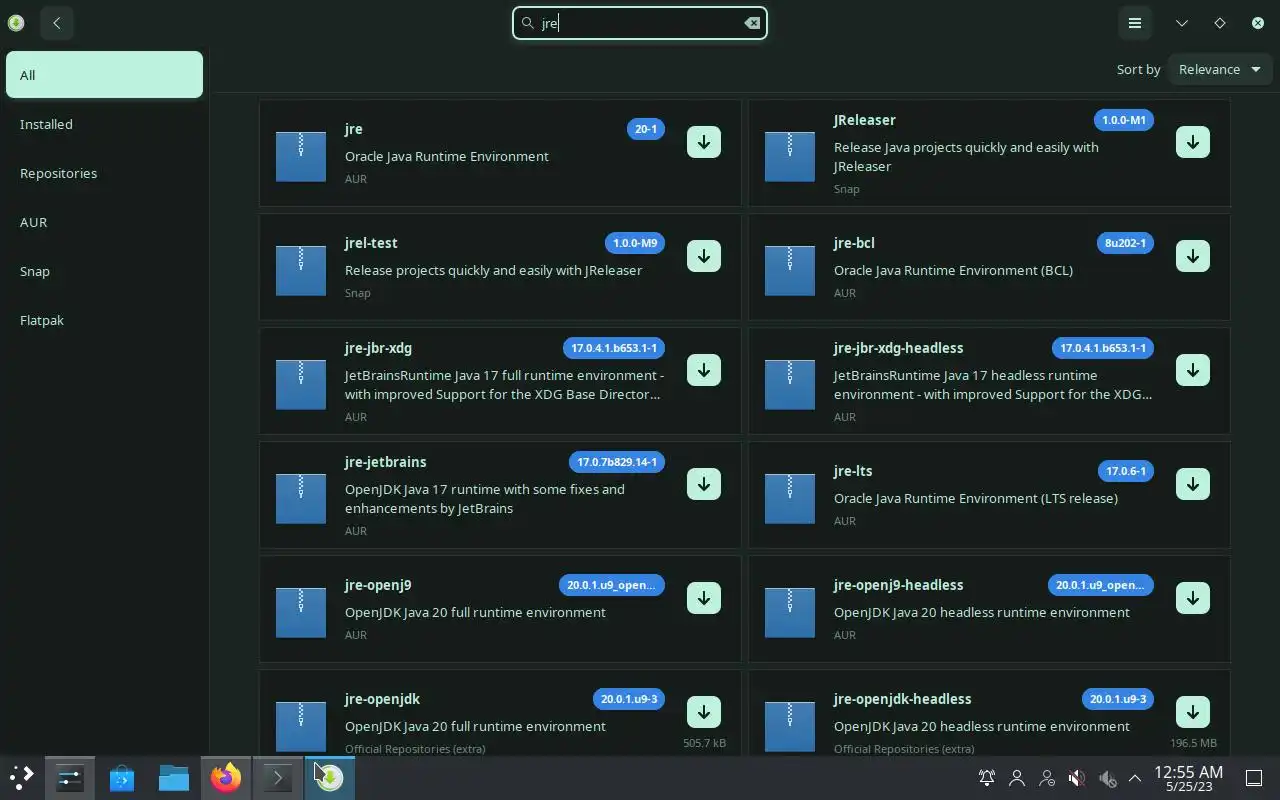Open the jre-openjdk package details
1280x800 pixels.
pyautogui.click(x=500, y=712)
